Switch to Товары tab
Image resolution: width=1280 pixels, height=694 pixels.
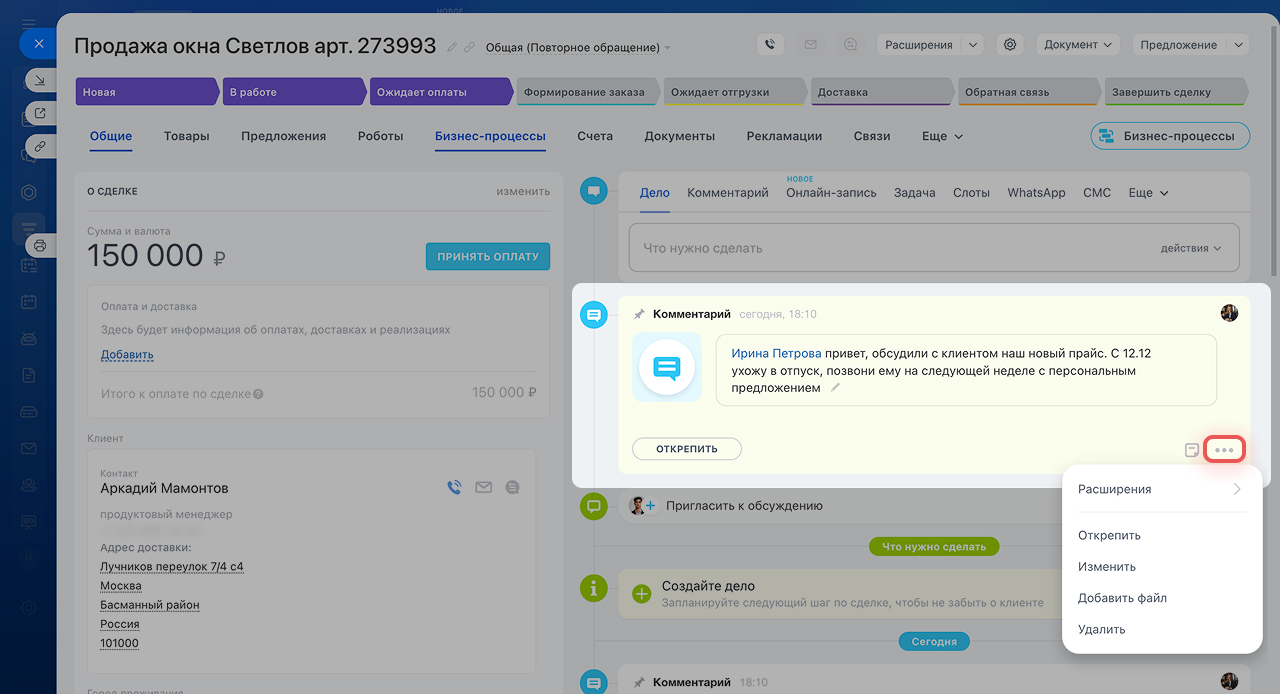click(x=186, y=136)
